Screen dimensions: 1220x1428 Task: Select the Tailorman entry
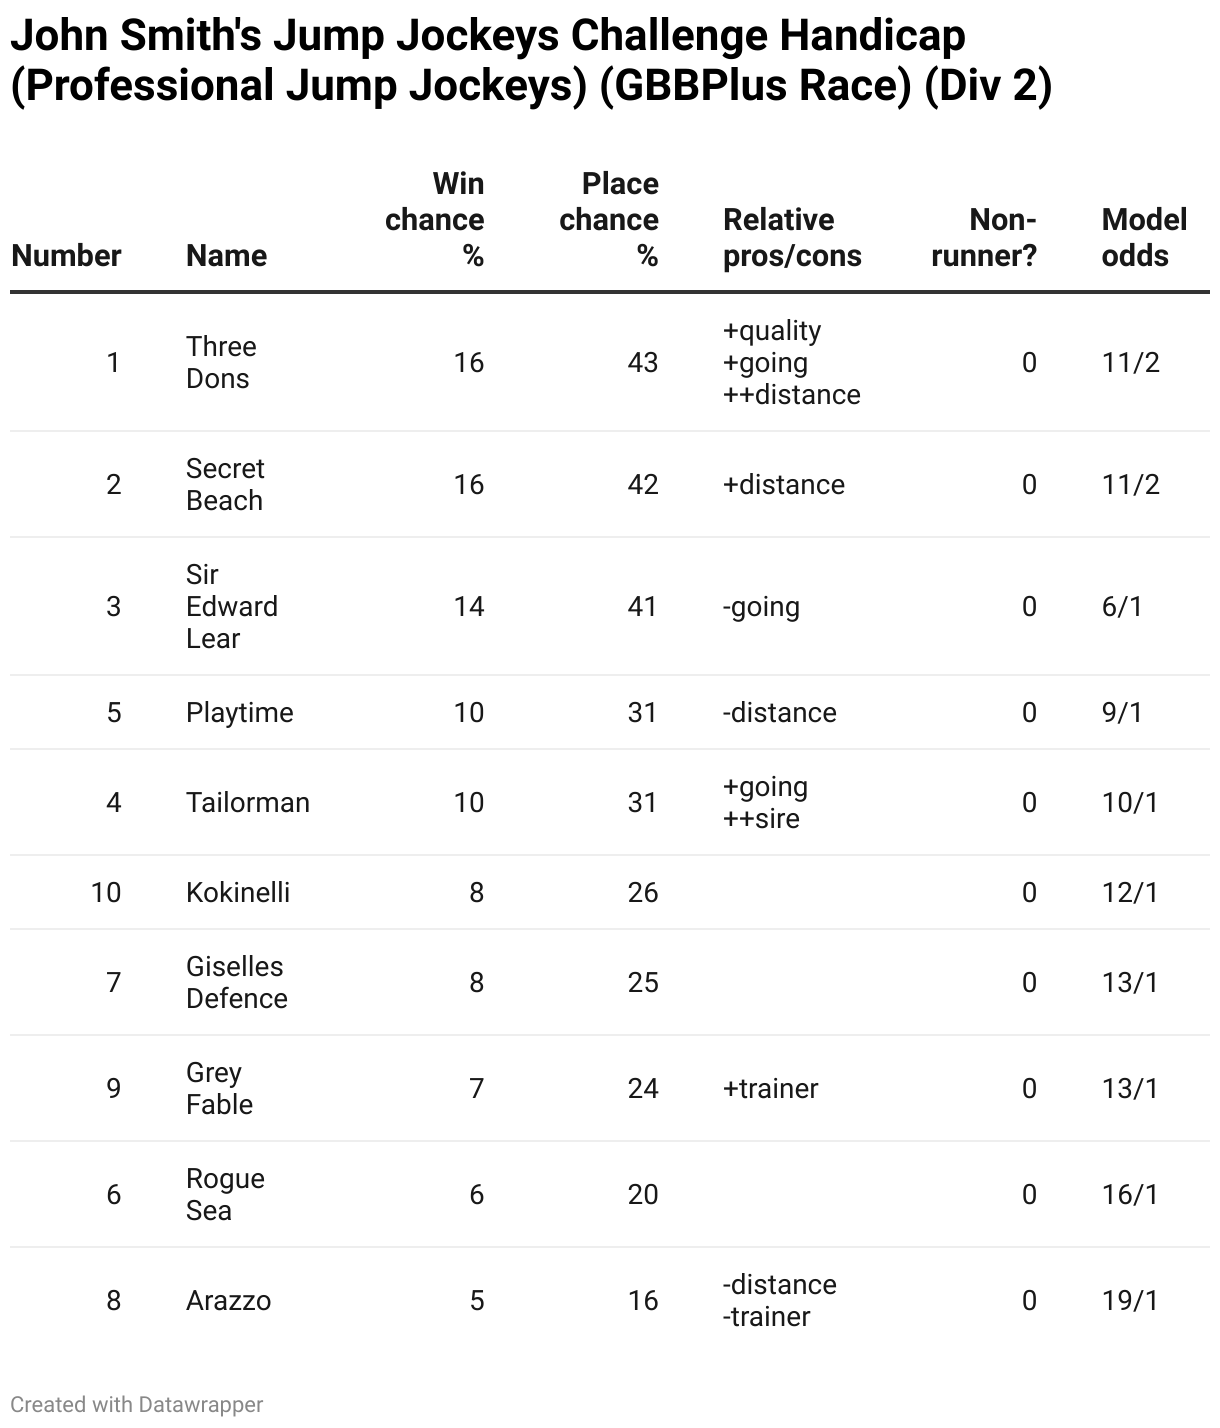pyautogui.click(x=248, y=802)
